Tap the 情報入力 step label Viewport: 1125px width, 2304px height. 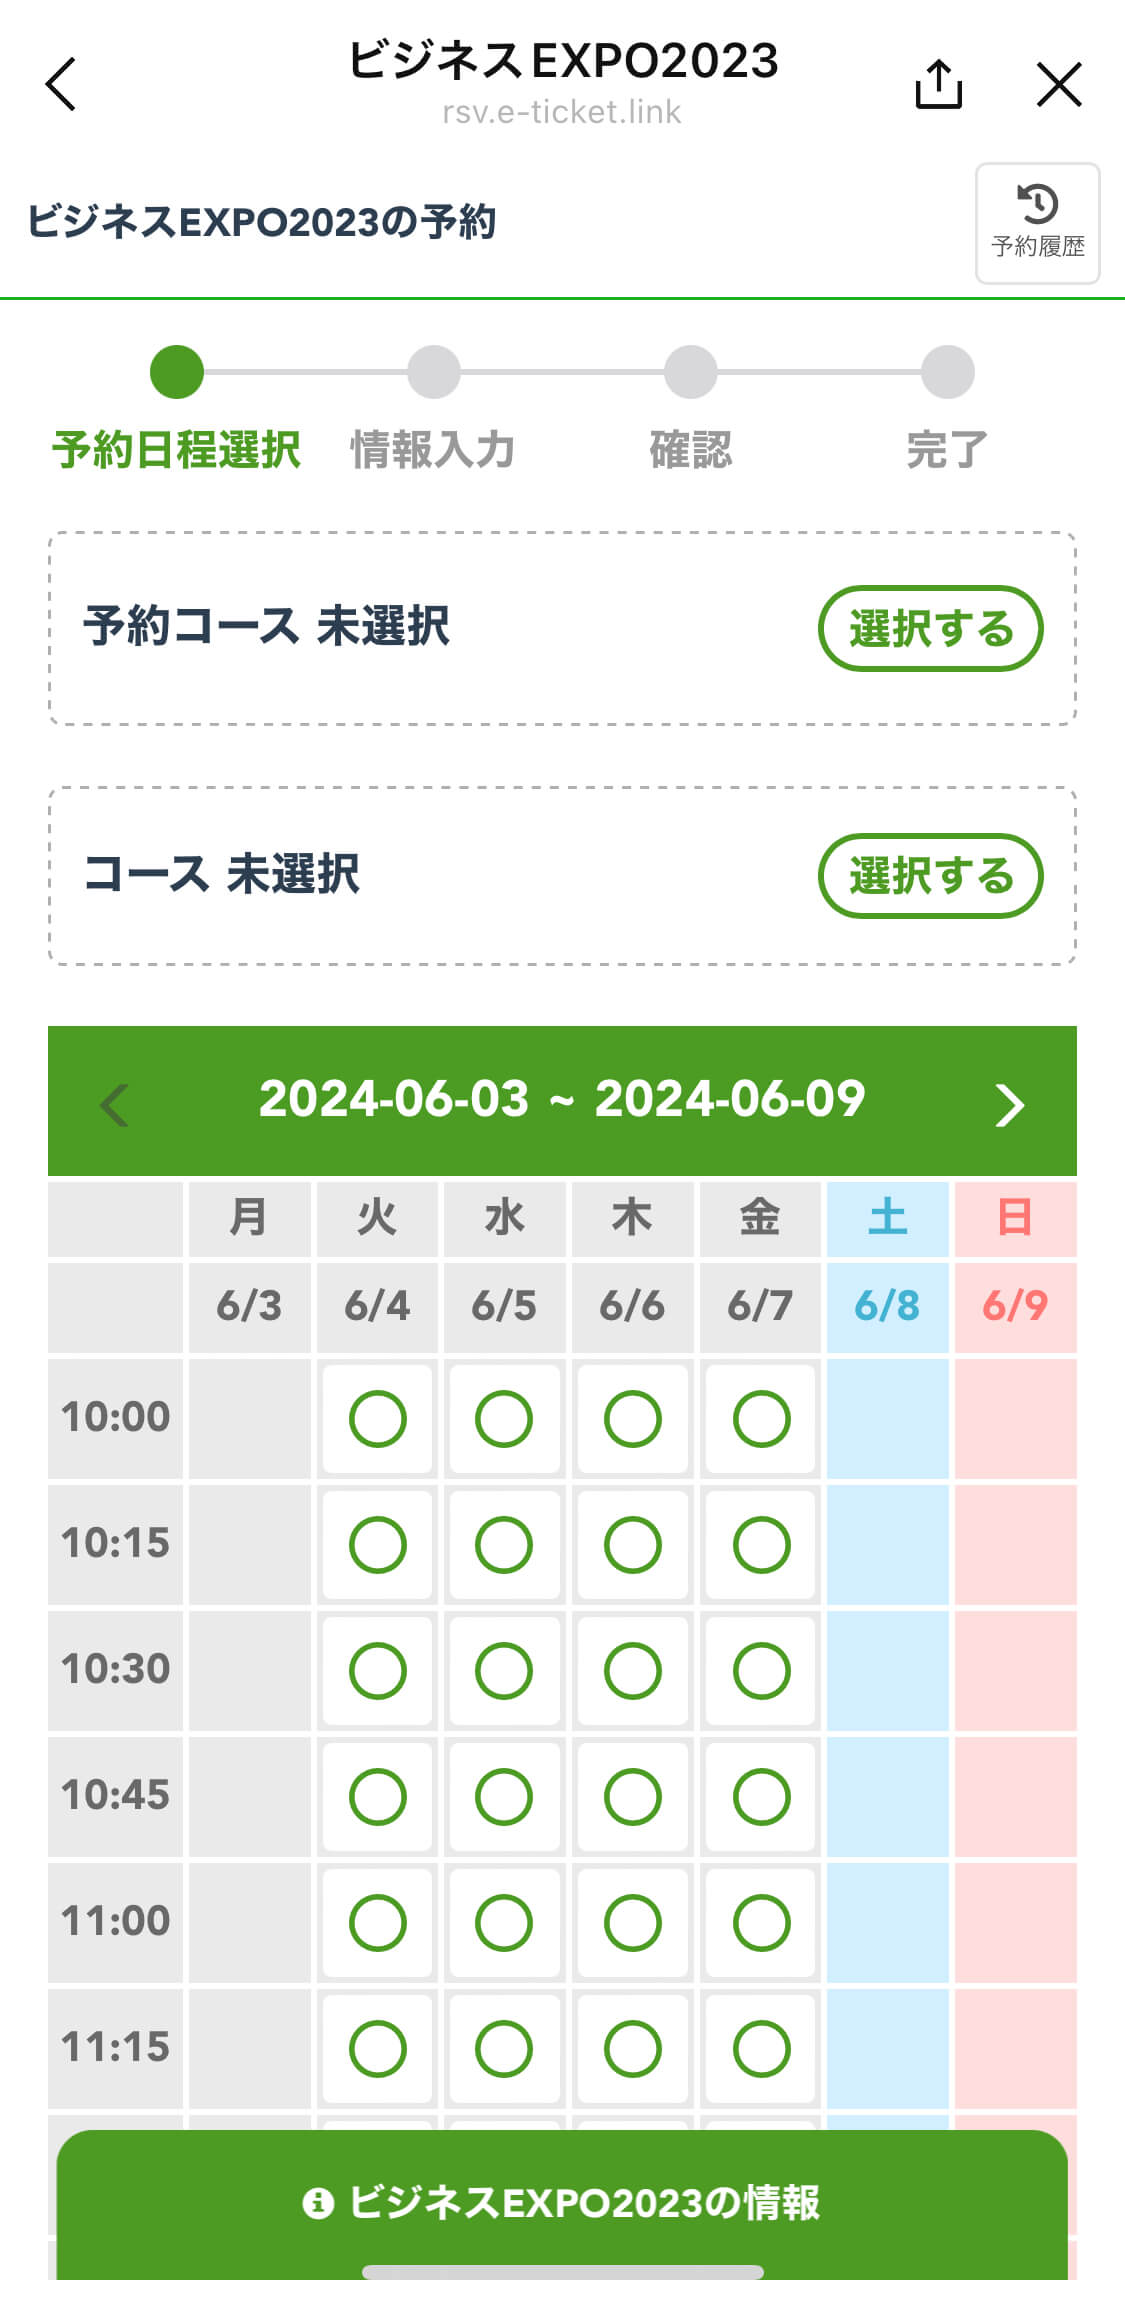[433, 450]
